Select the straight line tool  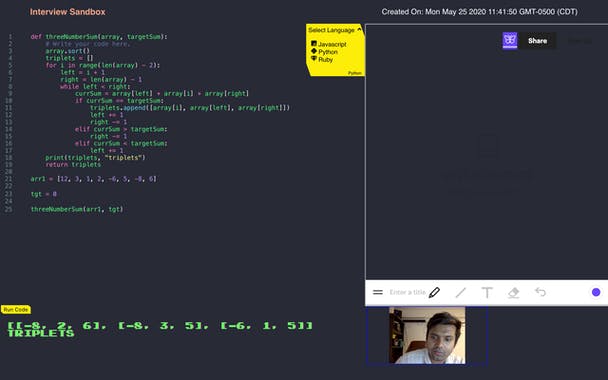click(x=461, y=292)
